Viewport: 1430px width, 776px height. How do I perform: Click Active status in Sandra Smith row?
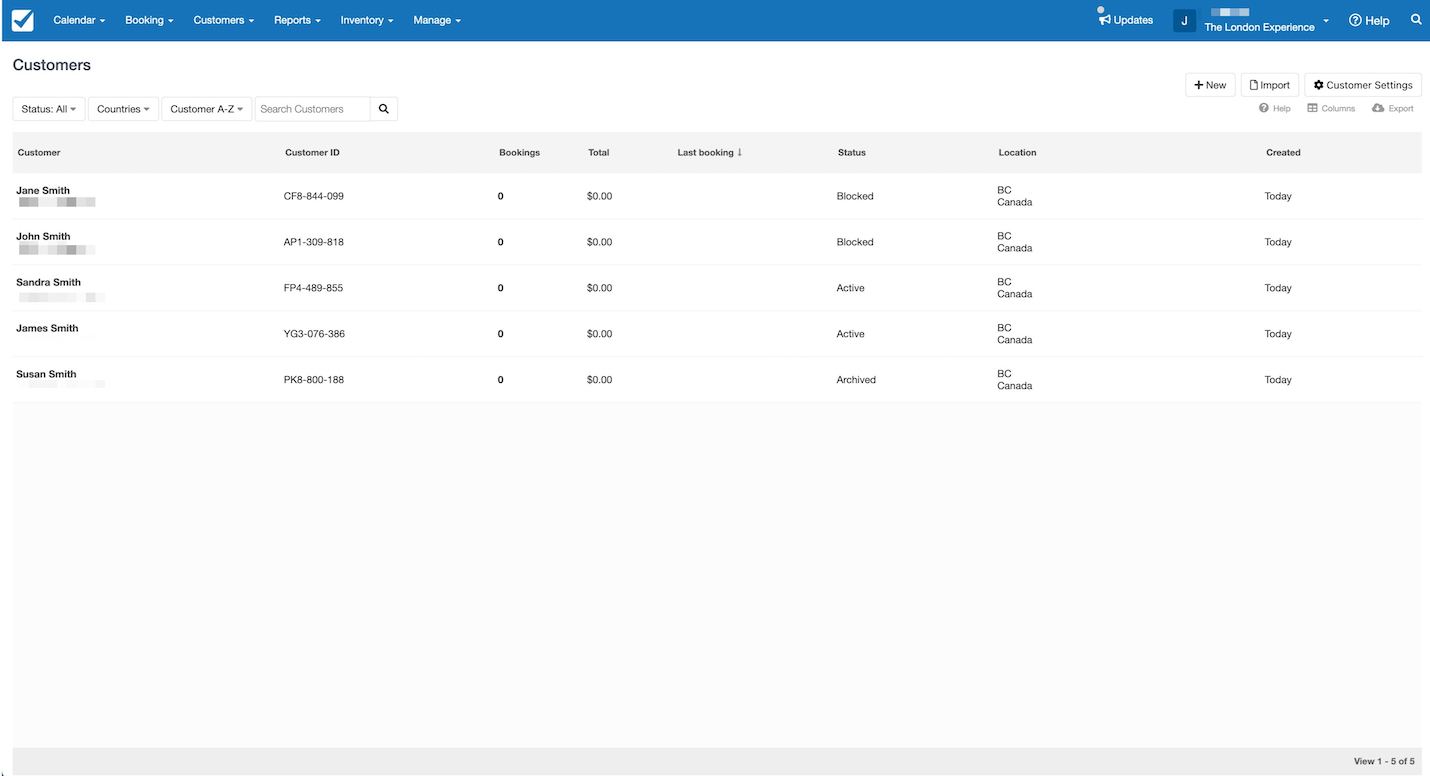tap(851, 288)
